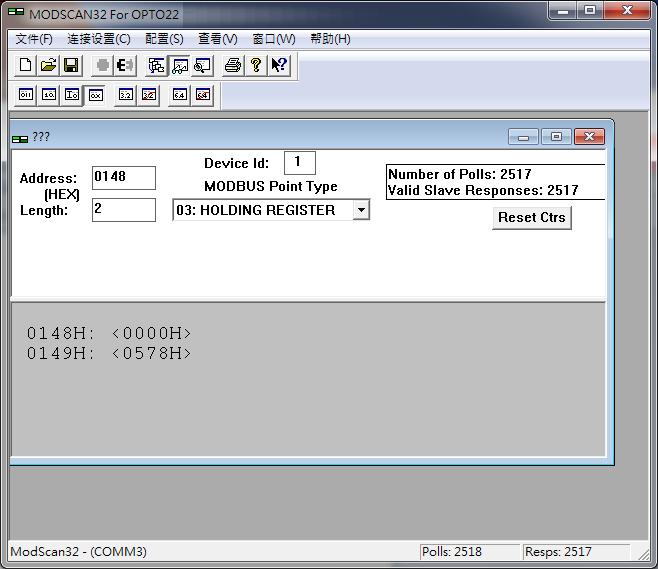Click the status bar Resps: 2517 entry

point(576,552)
